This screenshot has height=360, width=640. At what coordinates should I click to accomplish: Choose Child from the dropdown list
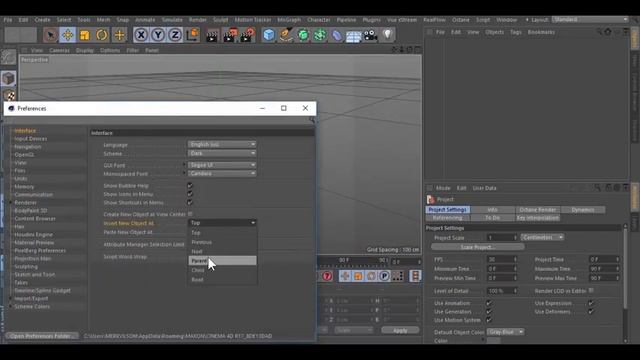pos(222,270)
